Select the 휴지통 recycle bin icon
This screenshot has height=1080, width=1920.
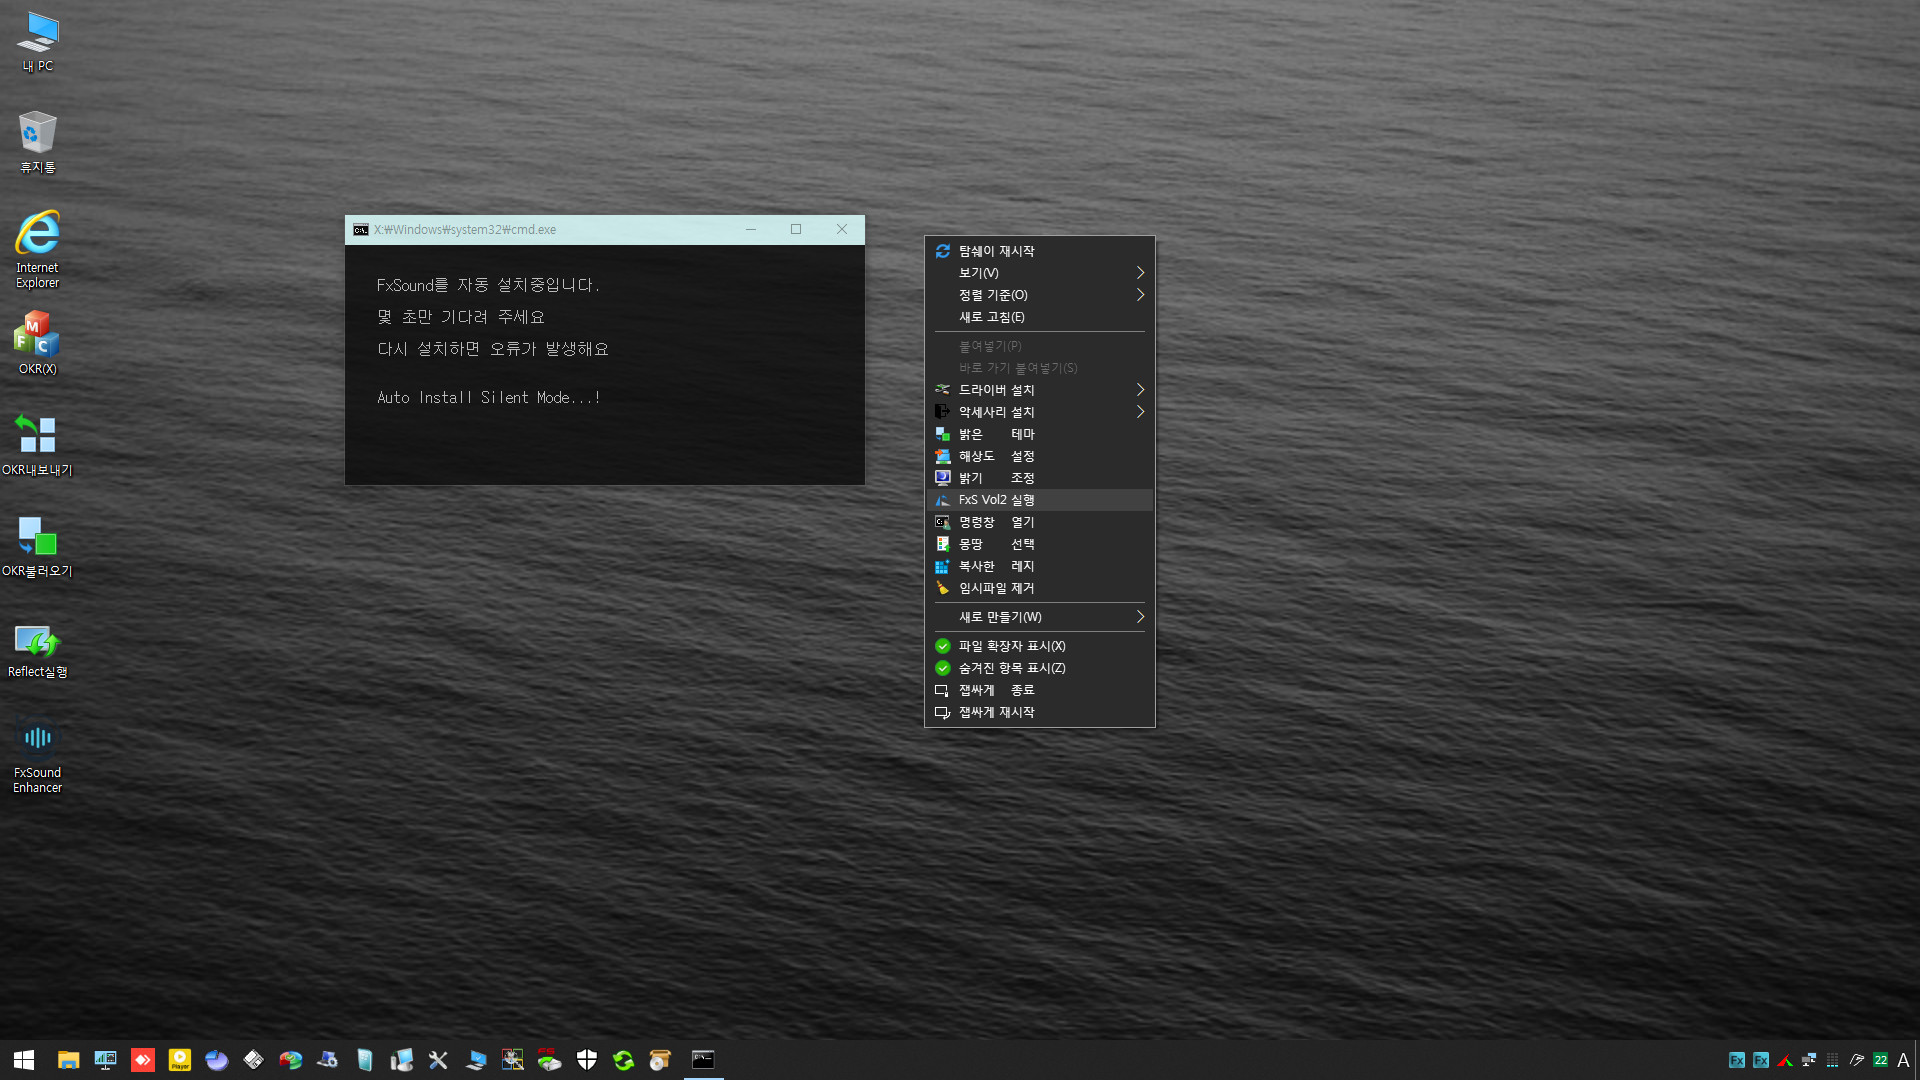(x=38, y=142)
